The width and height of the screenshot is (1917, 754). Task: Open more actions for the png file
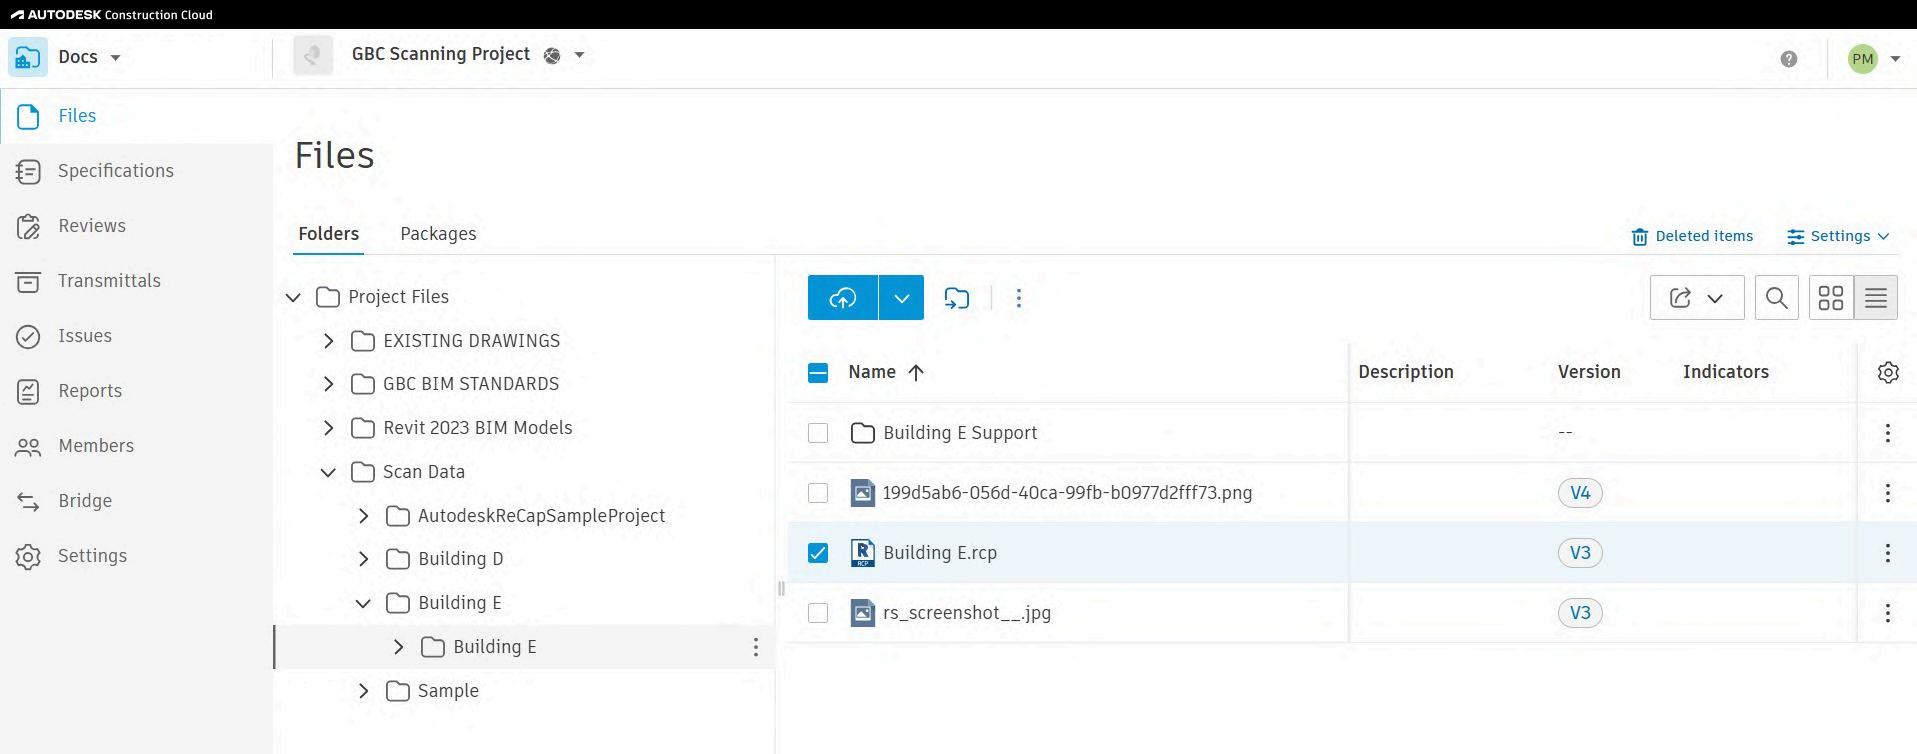(1888, 493)
